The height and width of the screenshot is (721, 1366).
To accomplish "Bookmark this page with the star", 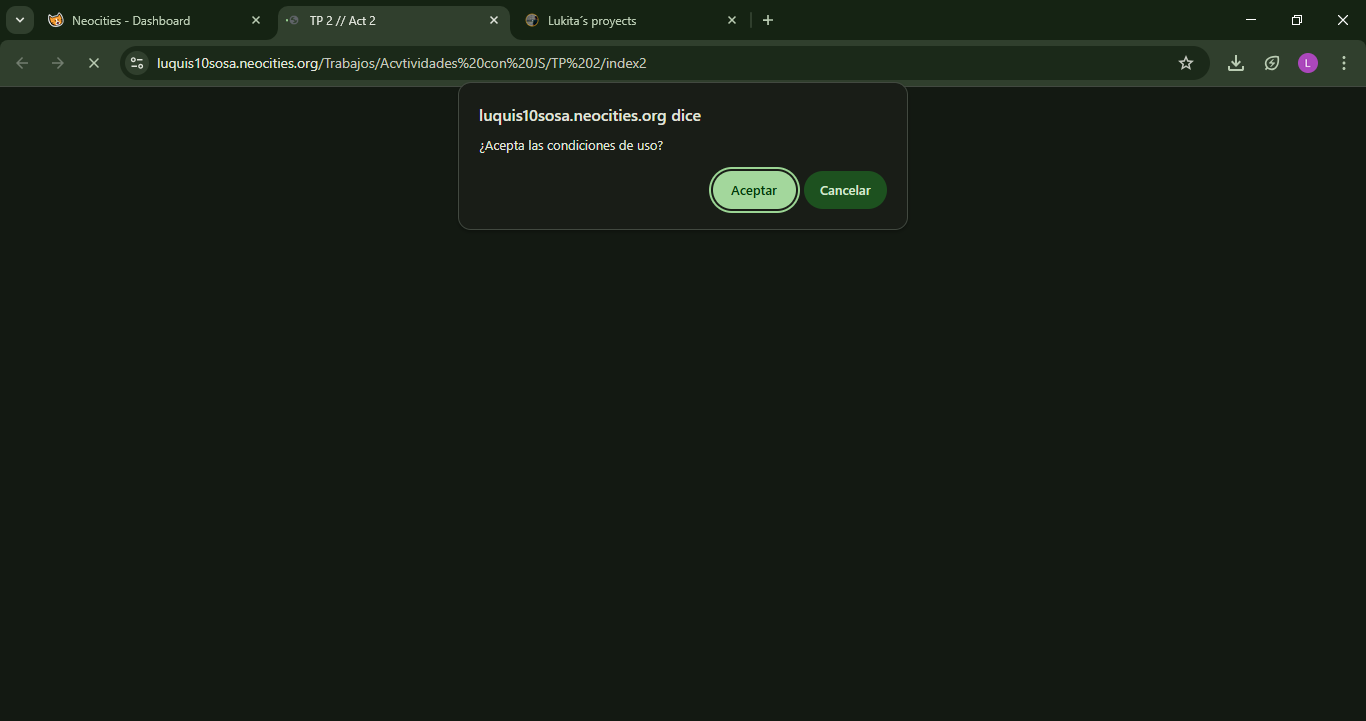I will [1186, 63].
